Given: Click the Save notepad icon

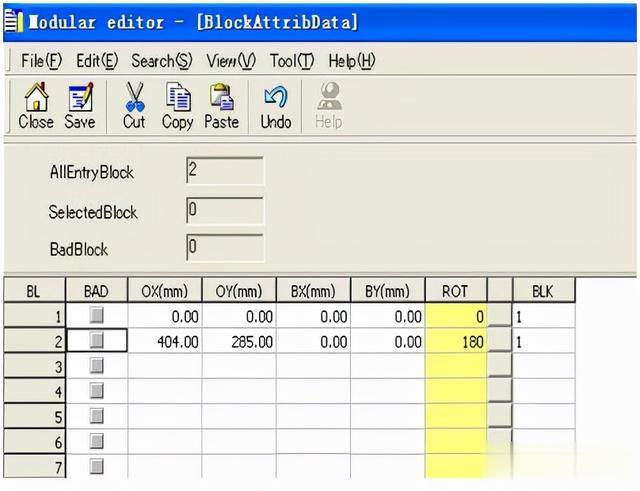Looking at the screenshot, I should point(80,97).
